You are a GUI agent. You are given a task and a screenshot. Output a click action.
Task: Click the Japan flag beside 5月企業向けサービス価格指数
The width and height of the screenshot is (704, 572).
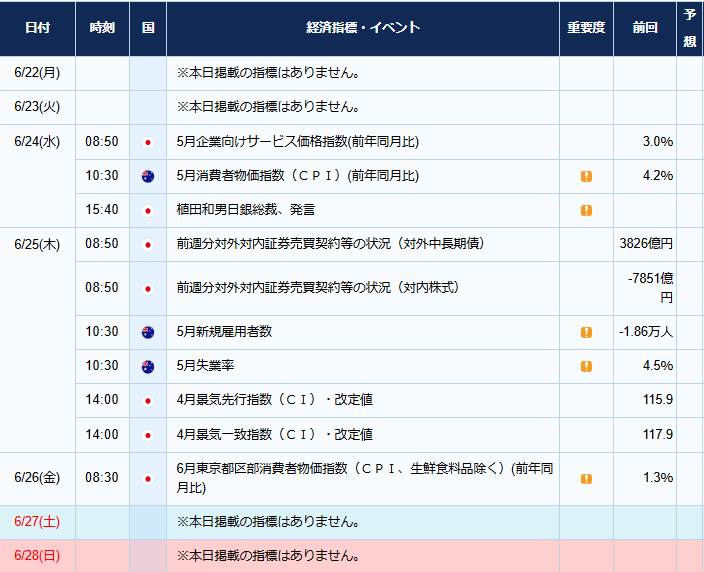click(x=148, y=142)
